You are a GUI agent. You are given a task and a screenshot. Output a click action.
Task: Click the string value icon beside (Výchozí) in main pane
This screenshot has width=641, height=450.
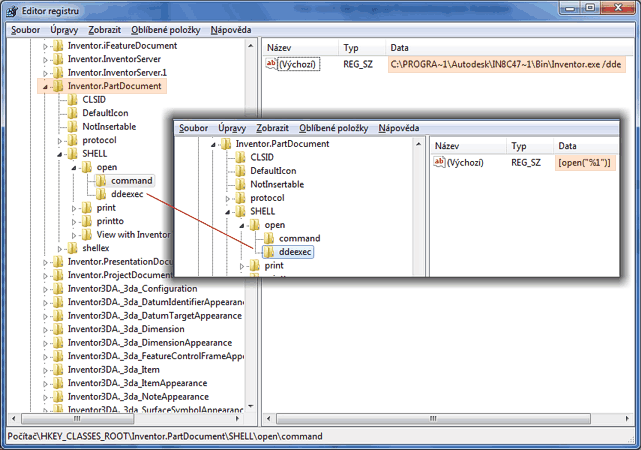click(271, 63)
